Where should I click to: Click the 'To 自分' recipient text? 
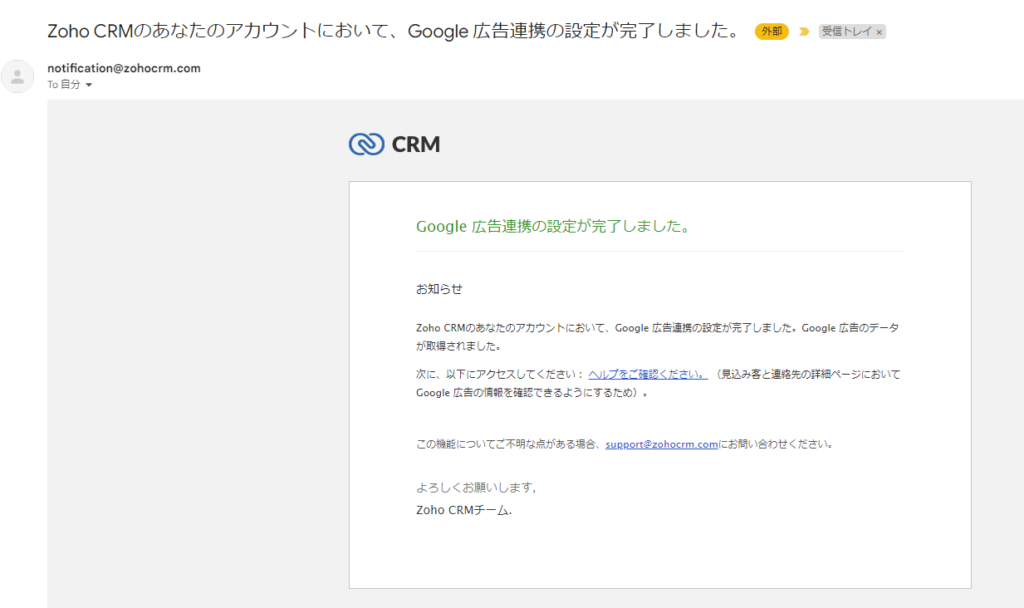[x=64, y=84]
